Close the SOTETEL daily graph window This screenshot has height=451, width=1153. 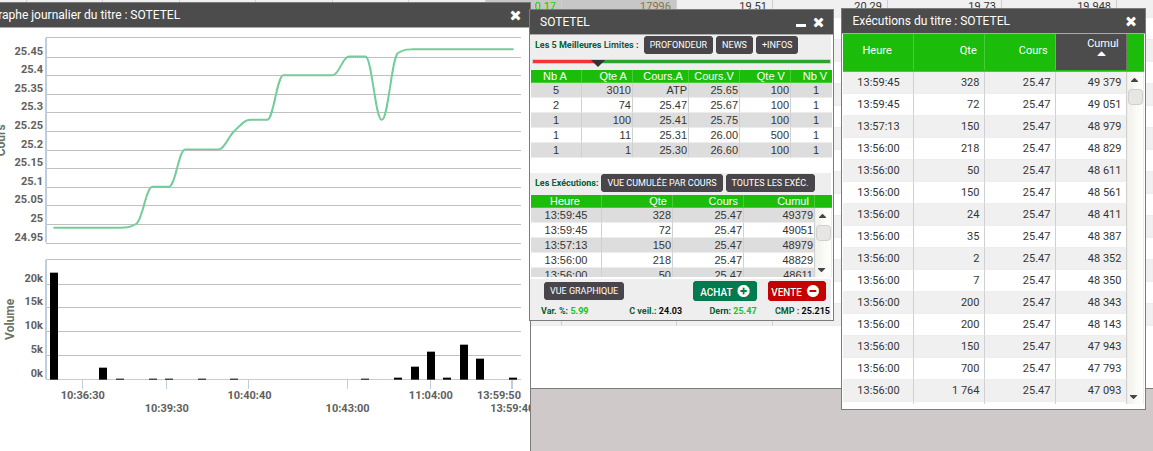[x=515, y=15]
